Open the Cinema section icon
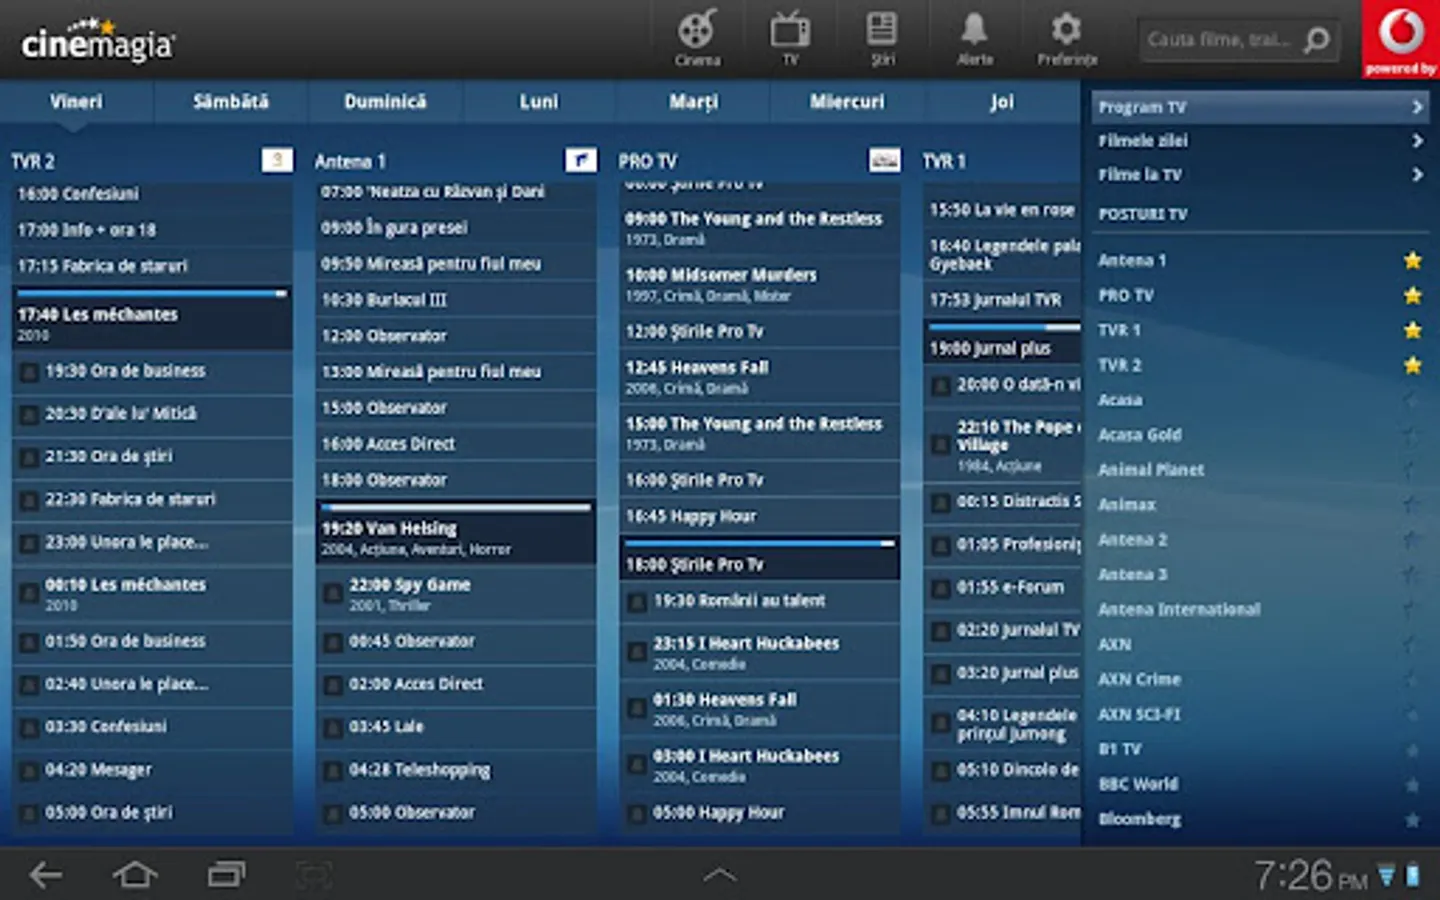This screenshot has width=1440, height=900. click(x=697, y=38)
